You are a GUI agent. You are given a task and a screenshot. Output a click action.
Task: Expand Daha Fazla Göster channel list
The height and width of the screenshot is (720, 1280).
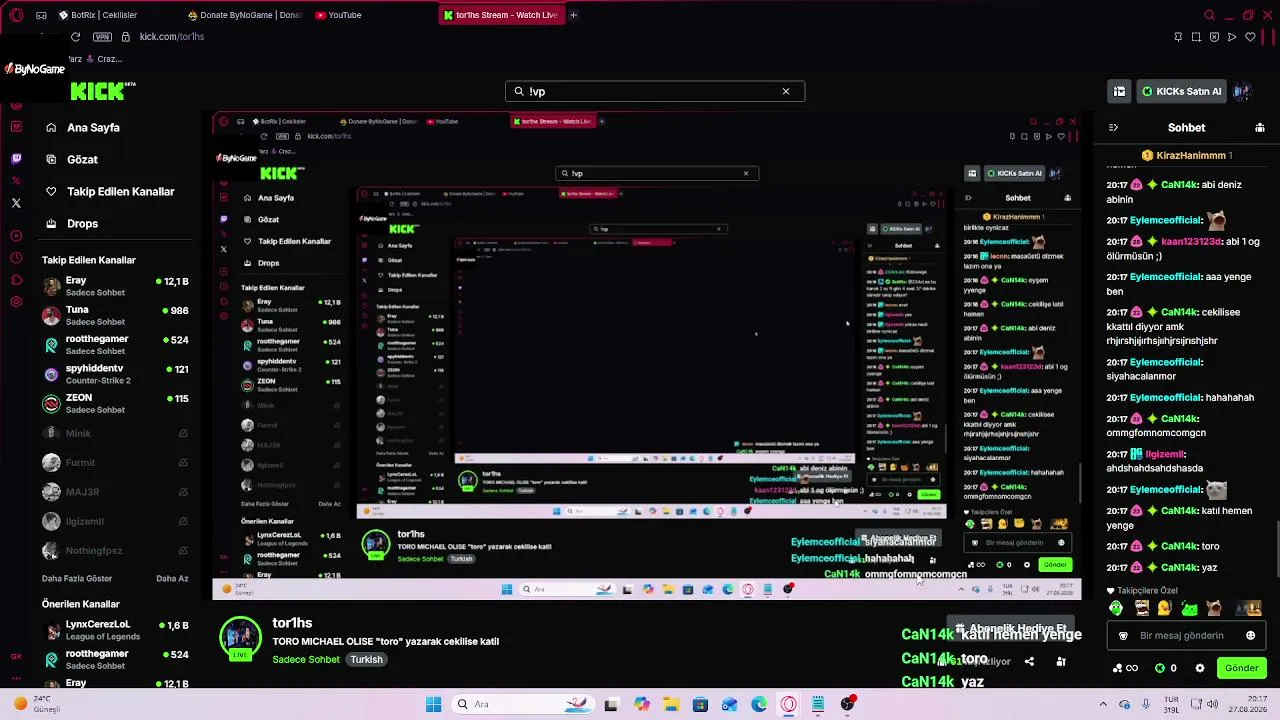(77, 578)
